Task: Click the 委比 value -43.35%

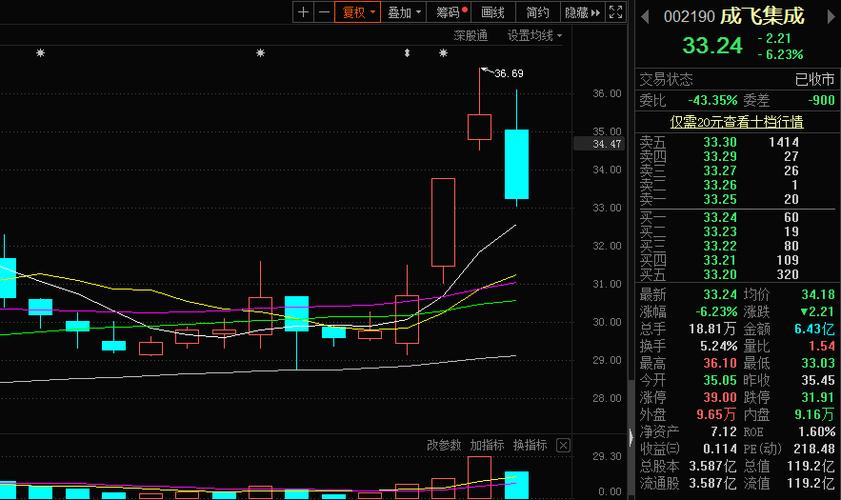Action: point(712,100)
